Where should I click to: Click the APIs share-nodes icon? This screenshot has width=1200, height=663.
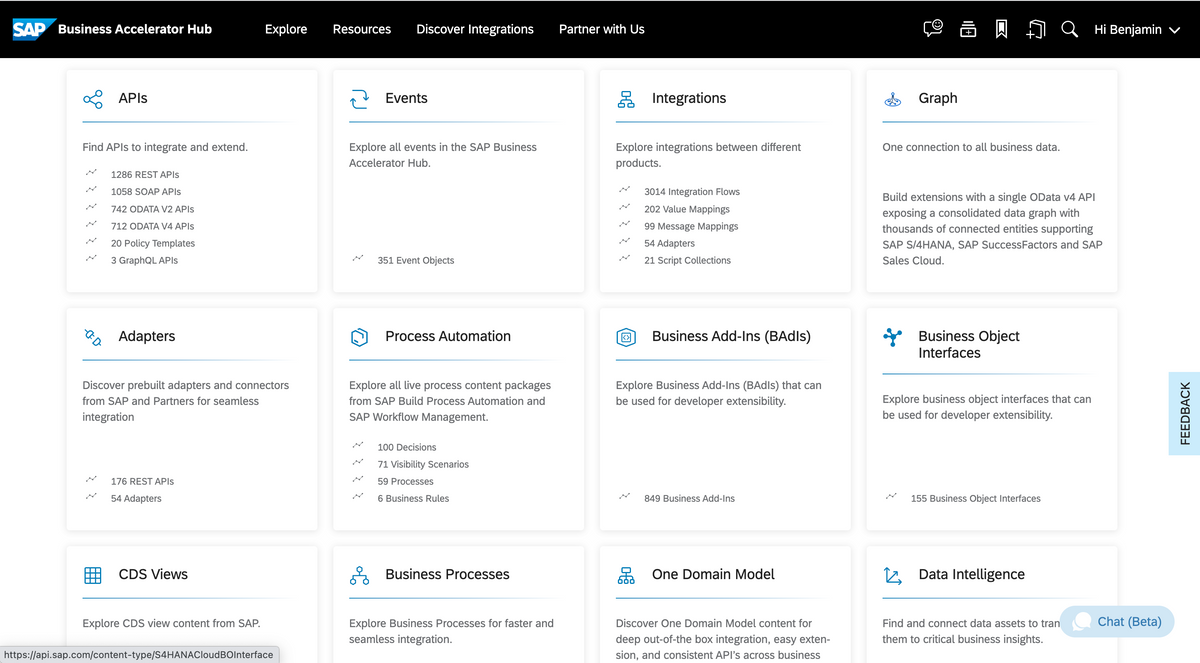(x=93, y=99)
